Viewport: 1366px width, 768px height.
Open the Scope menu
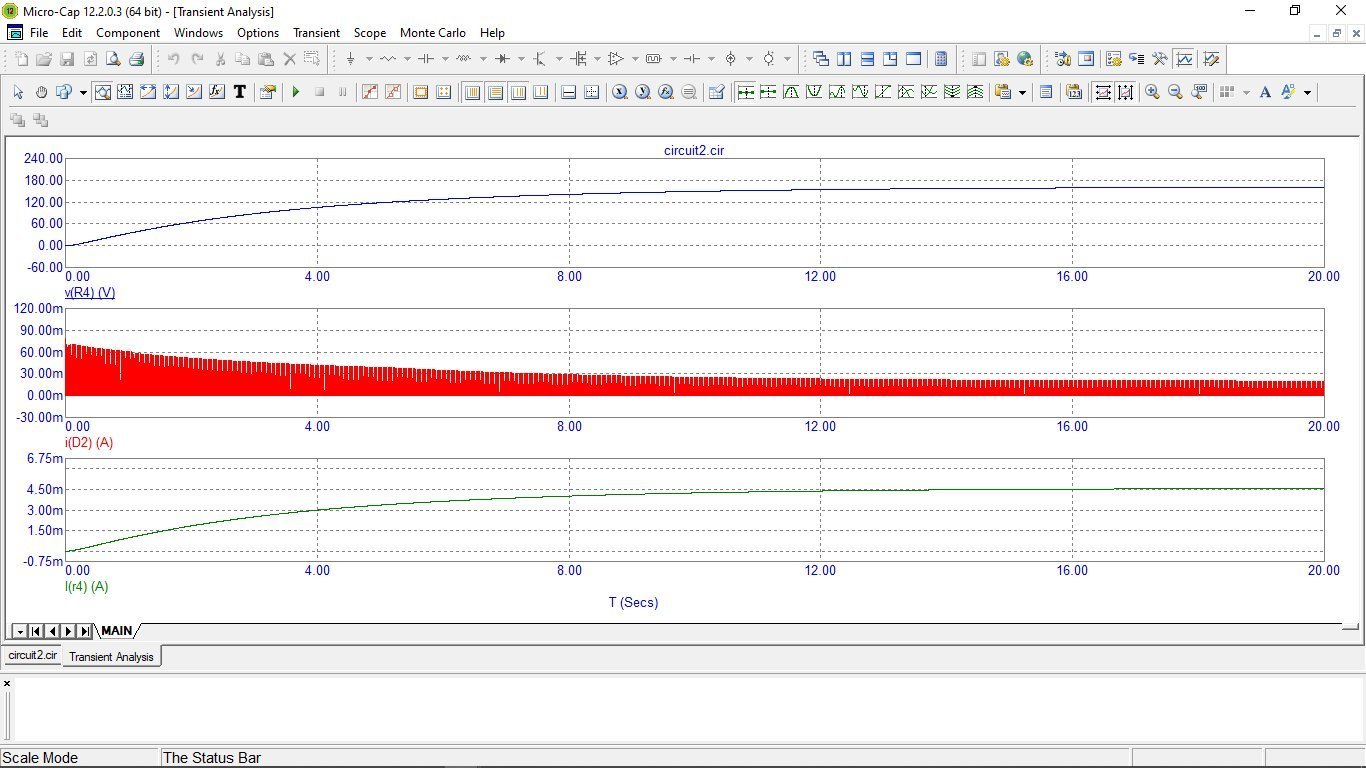click(370, 33)
